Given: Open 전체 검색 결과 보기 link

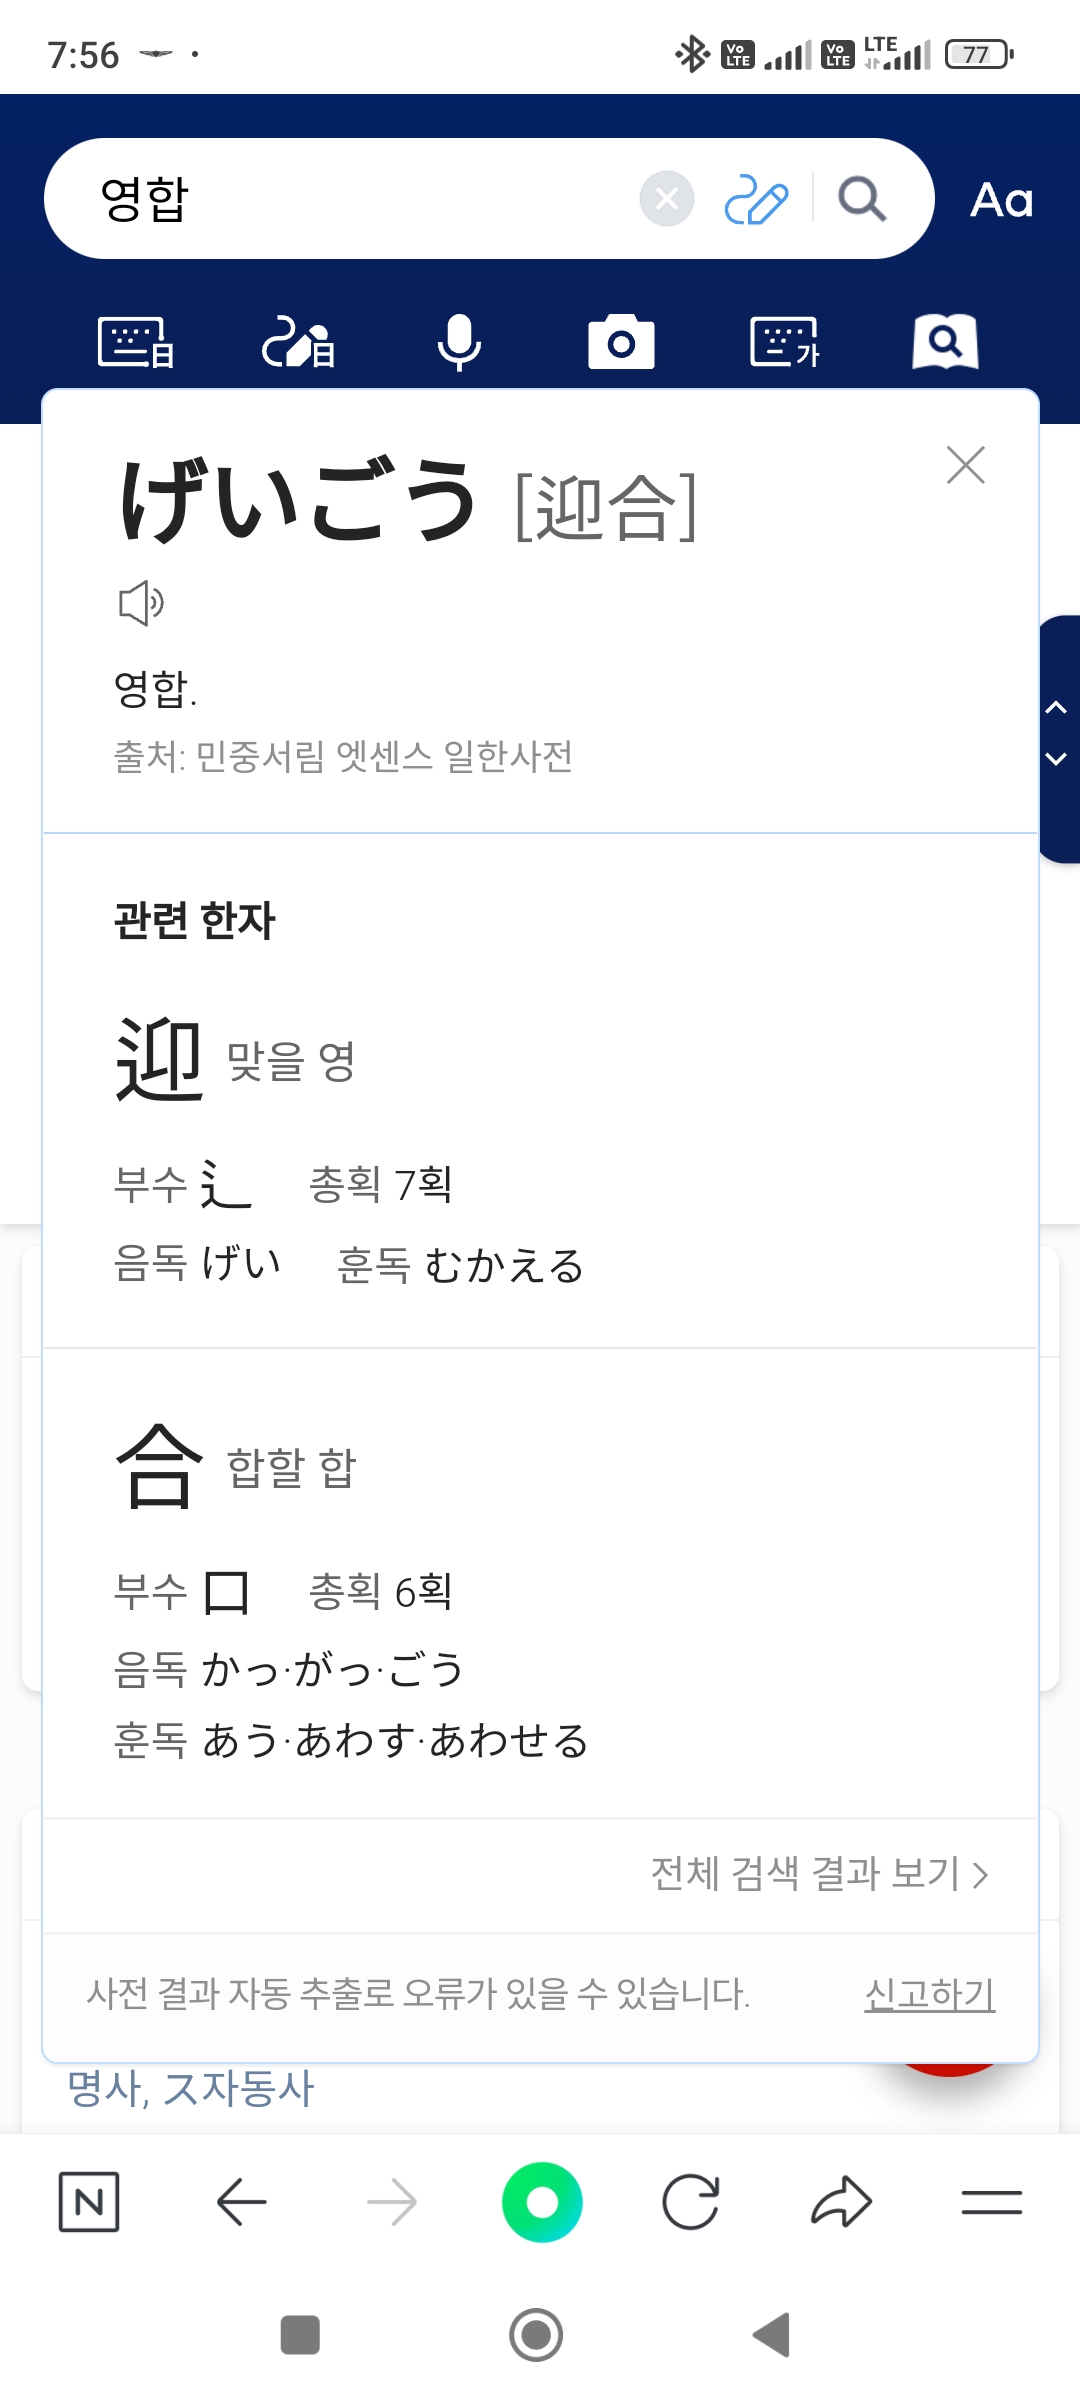Looking at the screenshot, I should (x=819, y=1874).
